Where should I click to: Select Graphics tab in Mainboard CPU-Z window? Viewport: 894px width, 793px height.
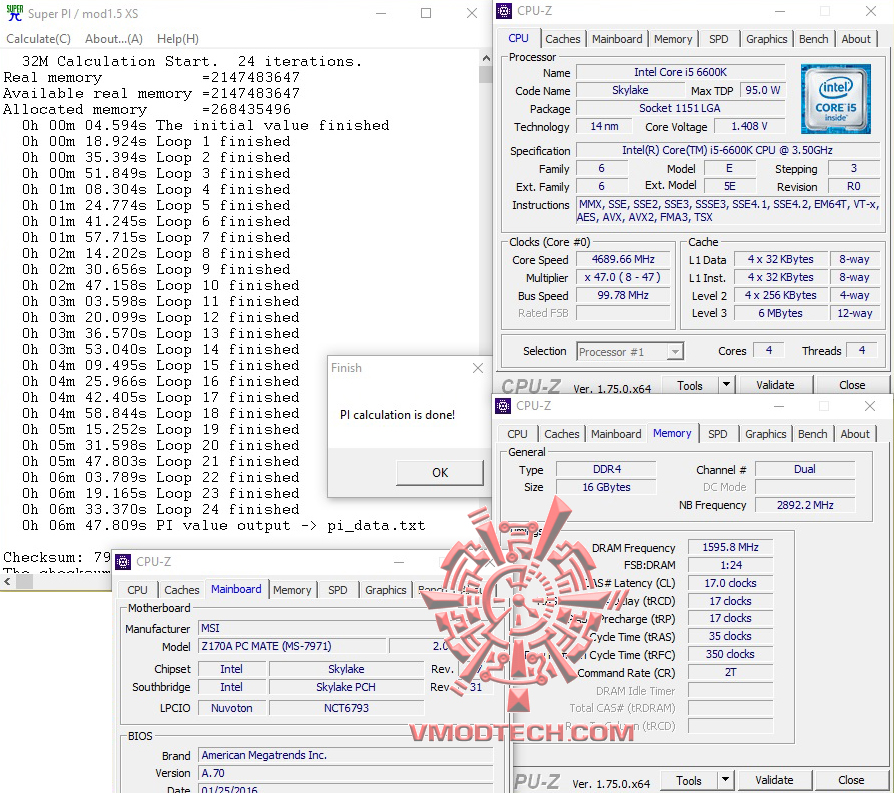click(385, 590)
